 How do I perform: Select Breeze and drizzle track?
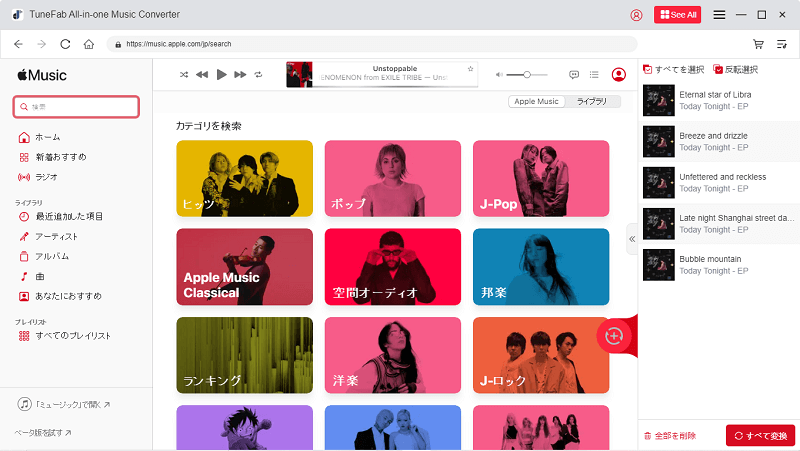(719, 142)
